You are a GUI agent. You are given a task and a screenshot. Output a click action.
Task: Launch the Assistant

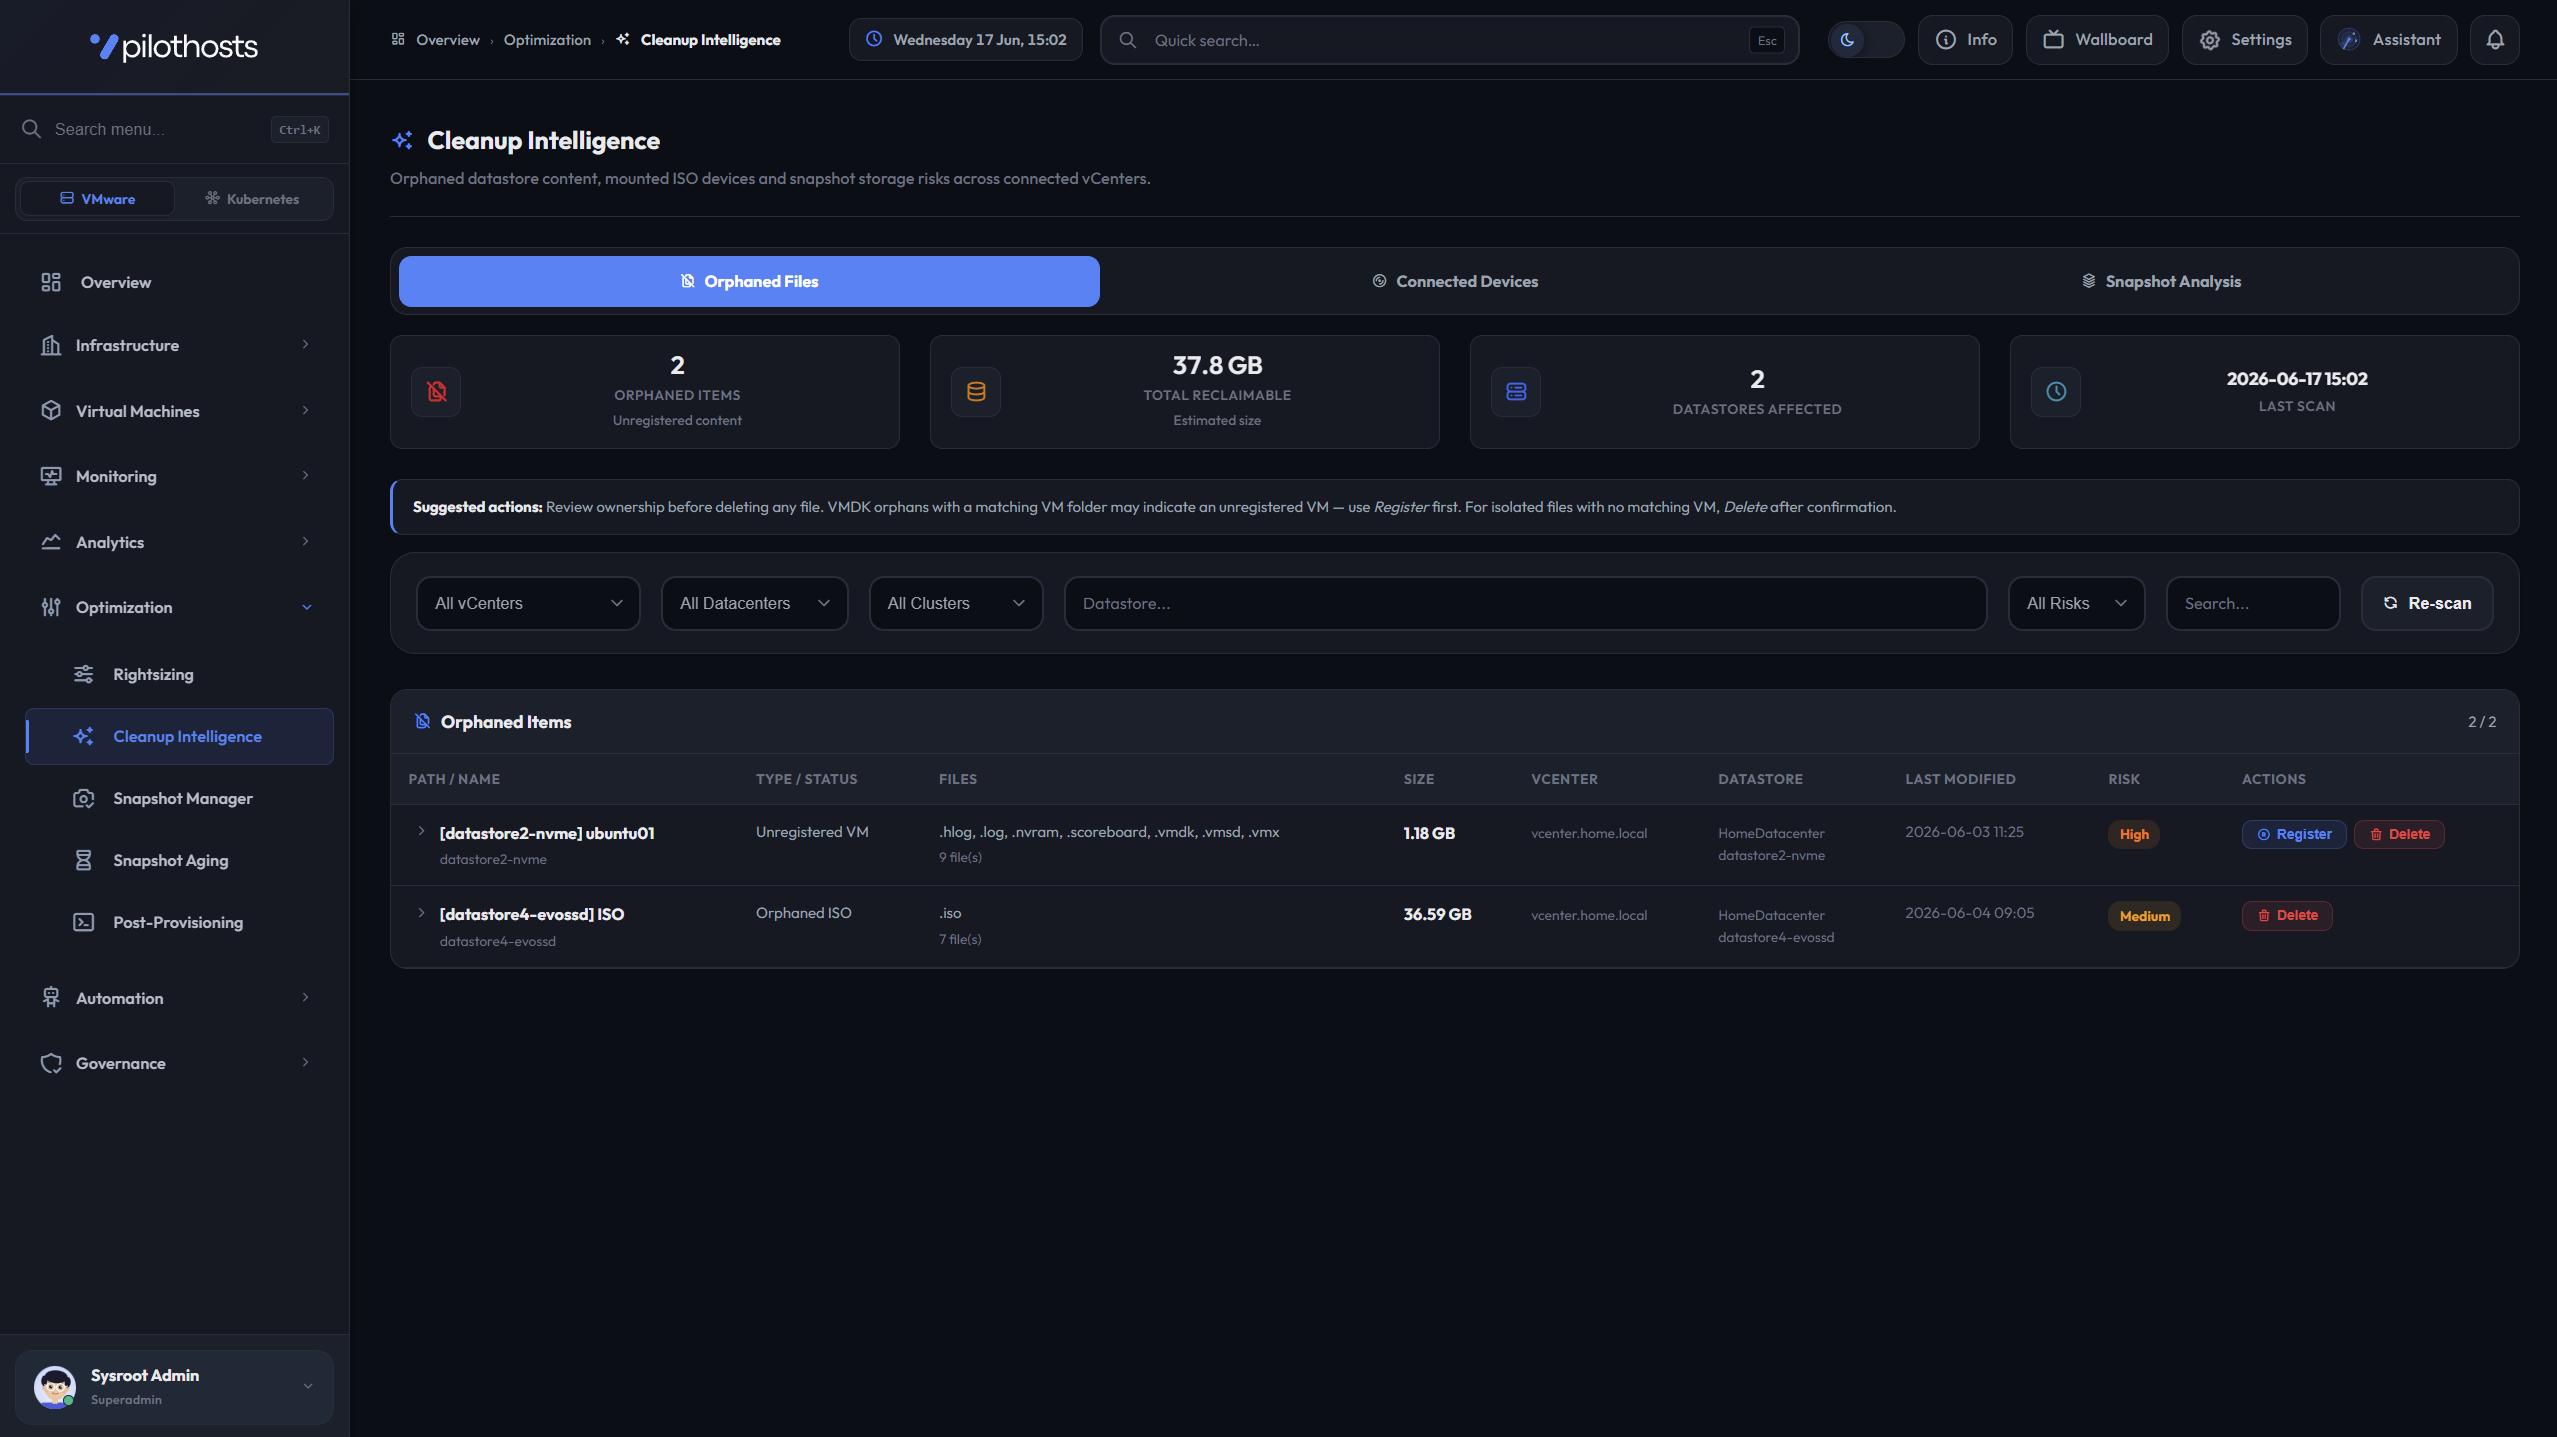pyautogui.click(x=2389, y=40)
